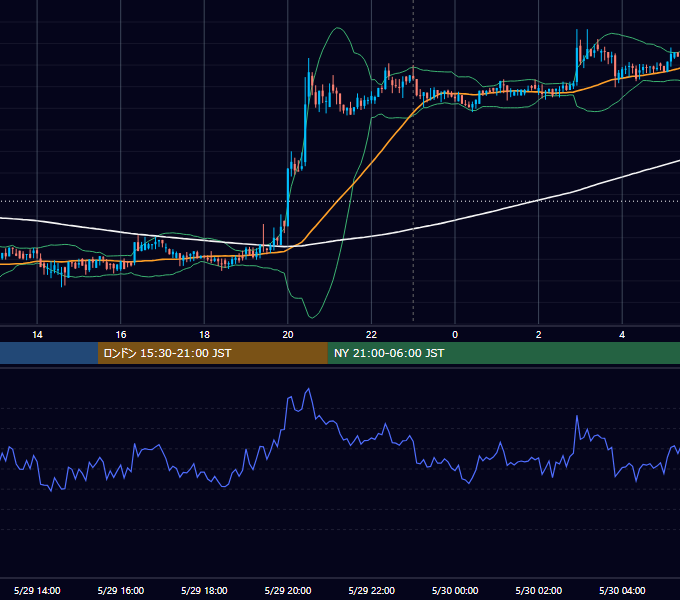The width and height of the screenshot is (680, 600).
Task: Click the 5/29 18:00 date label
Action: tap(204, 590)
